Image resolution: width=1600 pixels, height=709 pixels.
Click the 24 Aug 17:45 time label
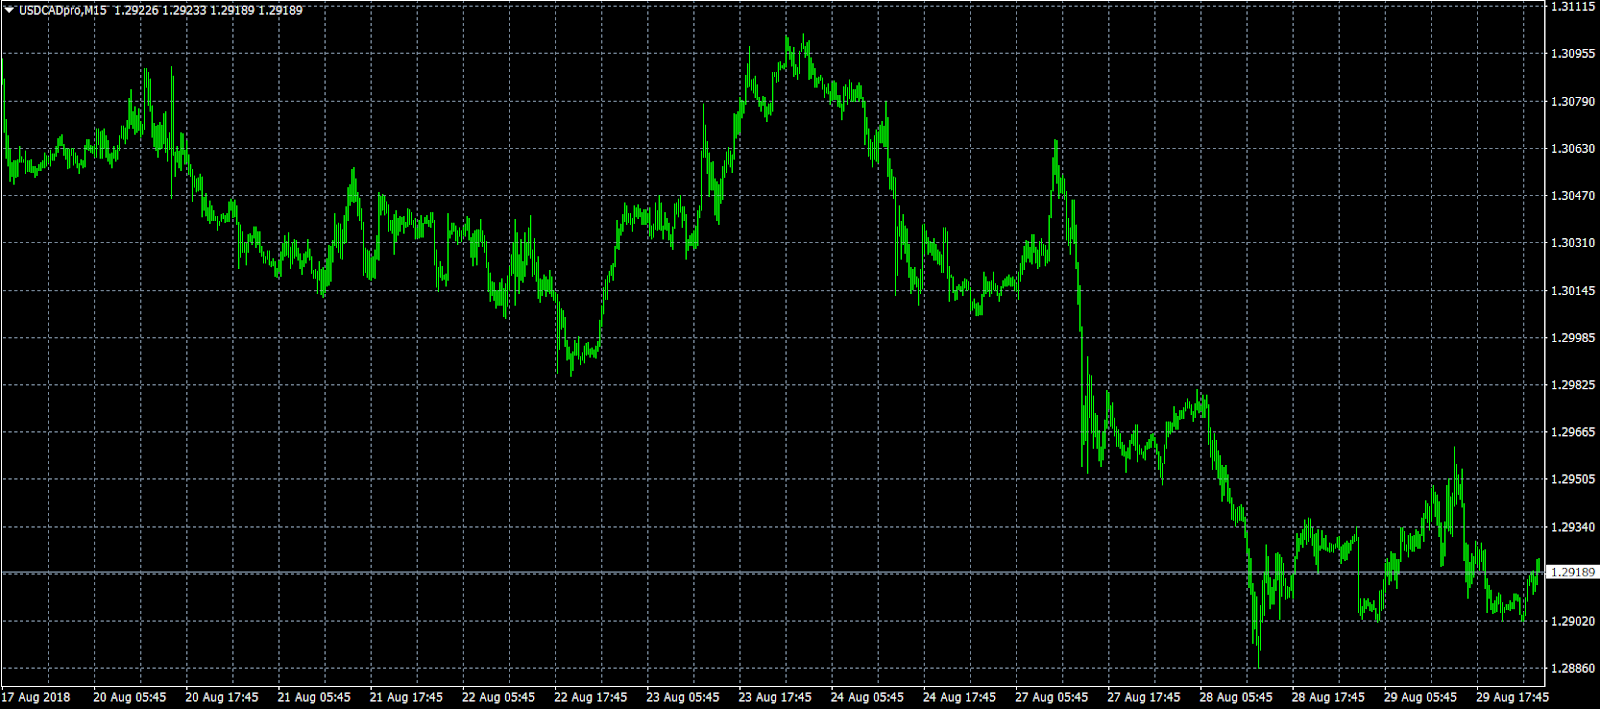tap(959, 698)
